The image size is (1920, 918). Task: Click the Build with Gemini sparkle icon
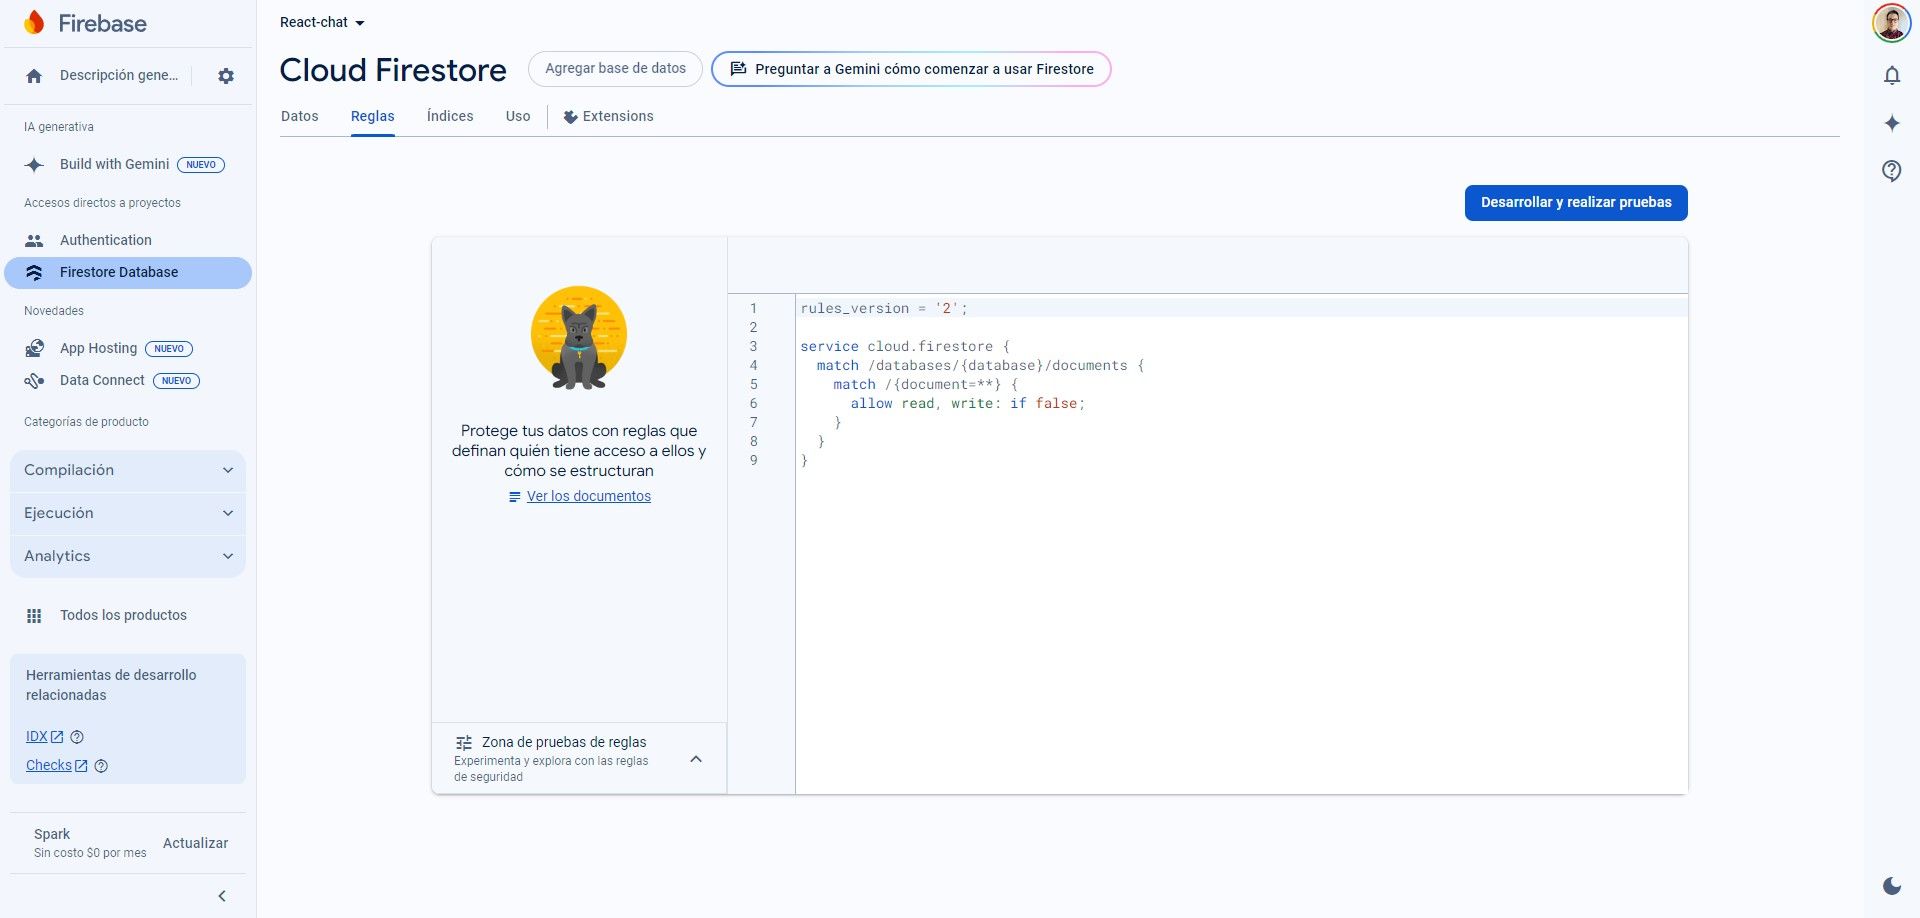(x=34, y=165)
